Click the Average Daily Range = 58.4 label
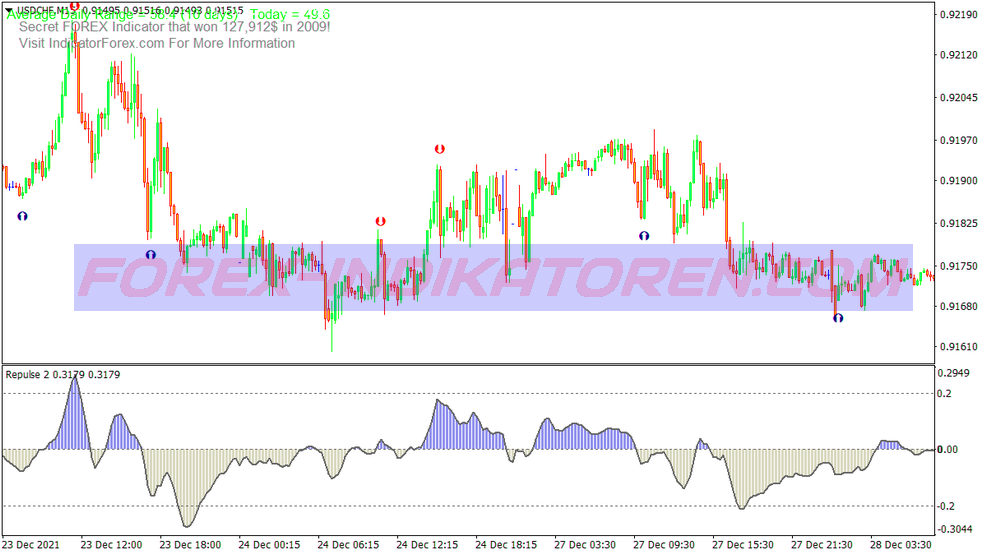 [123, 15]
